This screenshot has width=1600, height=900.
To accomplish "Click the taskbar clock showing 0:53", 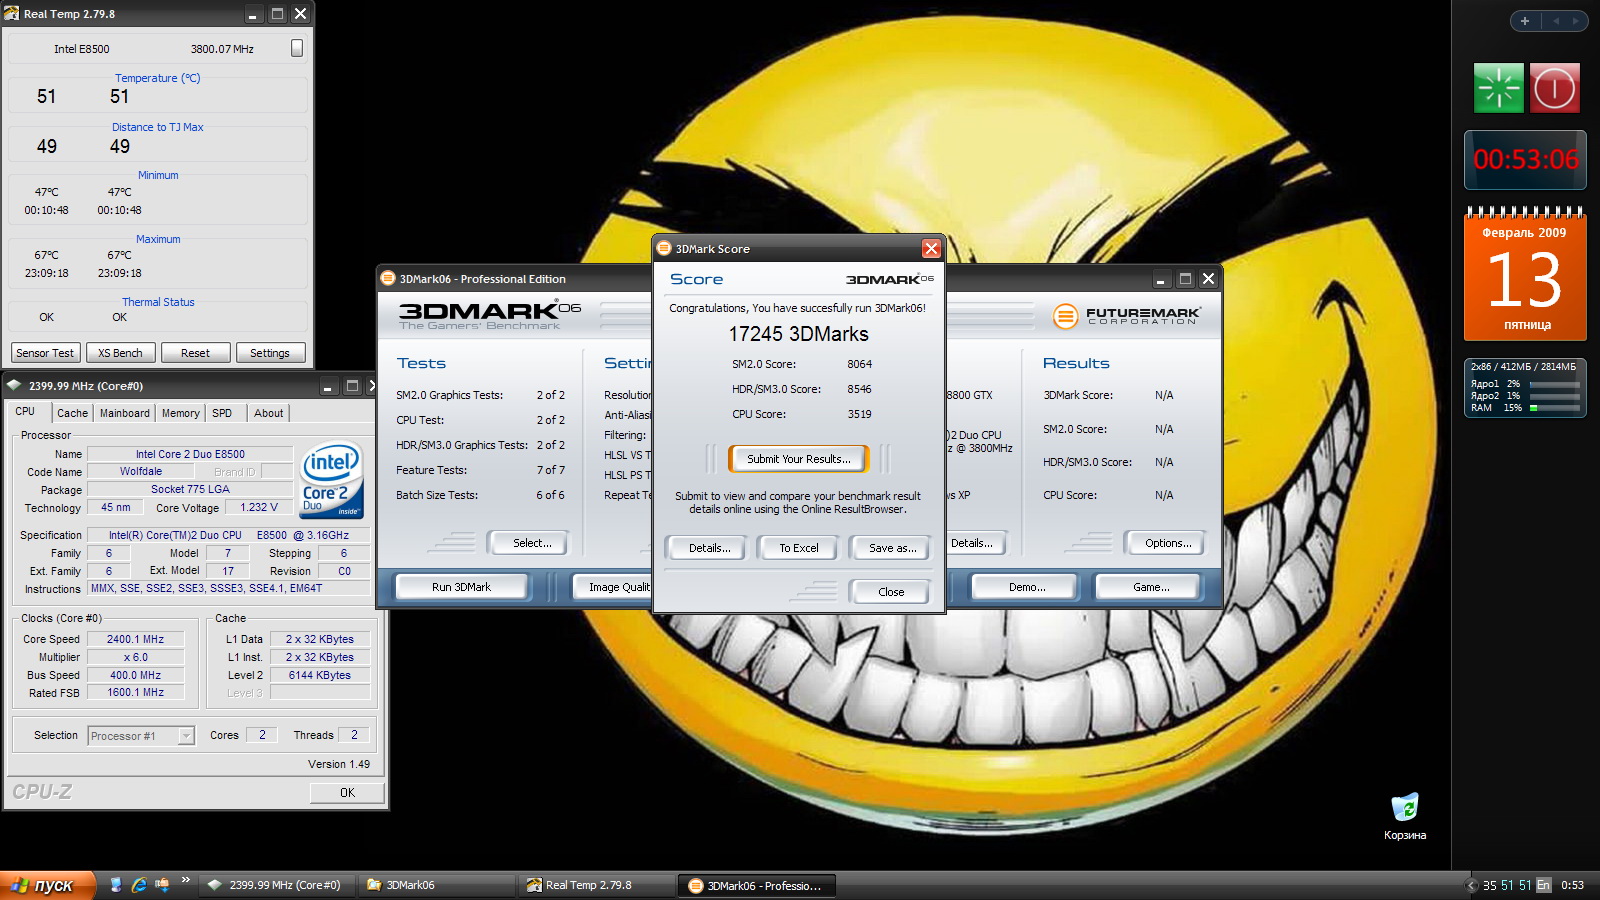I will tap(1573, 885).
